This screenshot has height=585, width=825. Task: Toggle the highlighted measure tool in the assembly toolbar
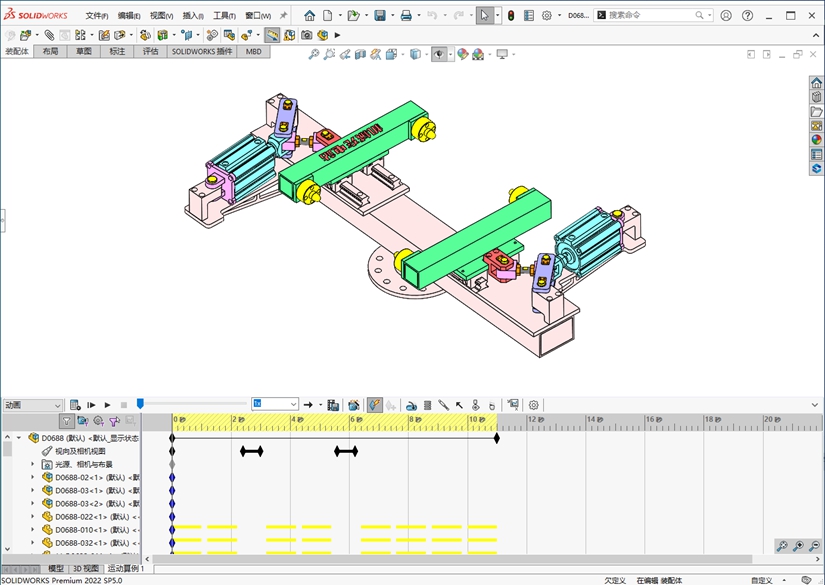click(x=272, y=35)
